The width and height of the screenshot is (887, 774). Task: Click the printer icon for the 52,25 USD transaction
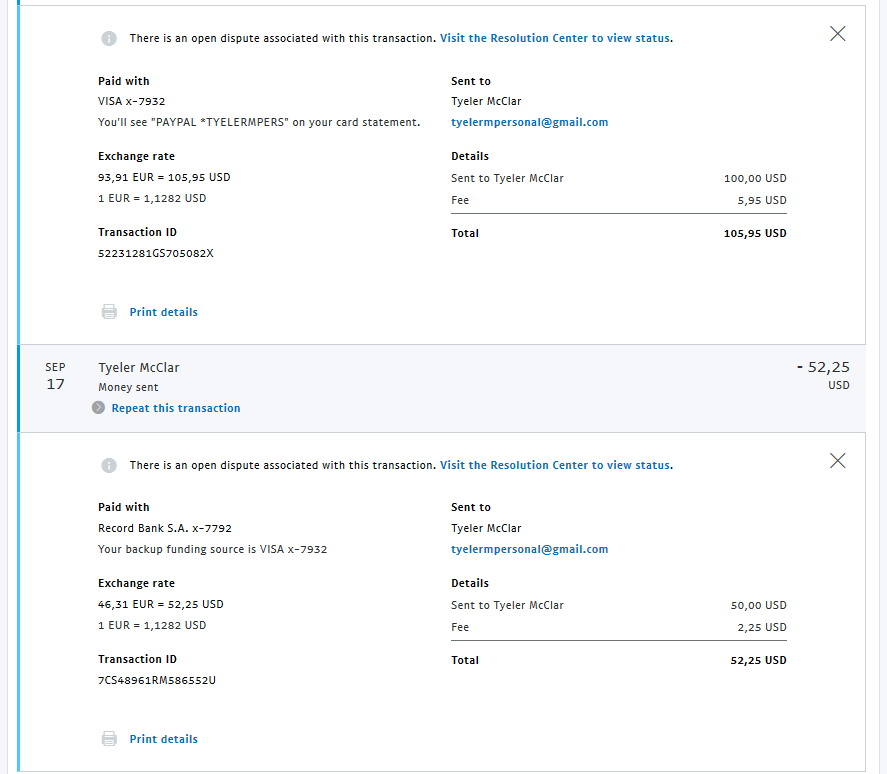109,739
